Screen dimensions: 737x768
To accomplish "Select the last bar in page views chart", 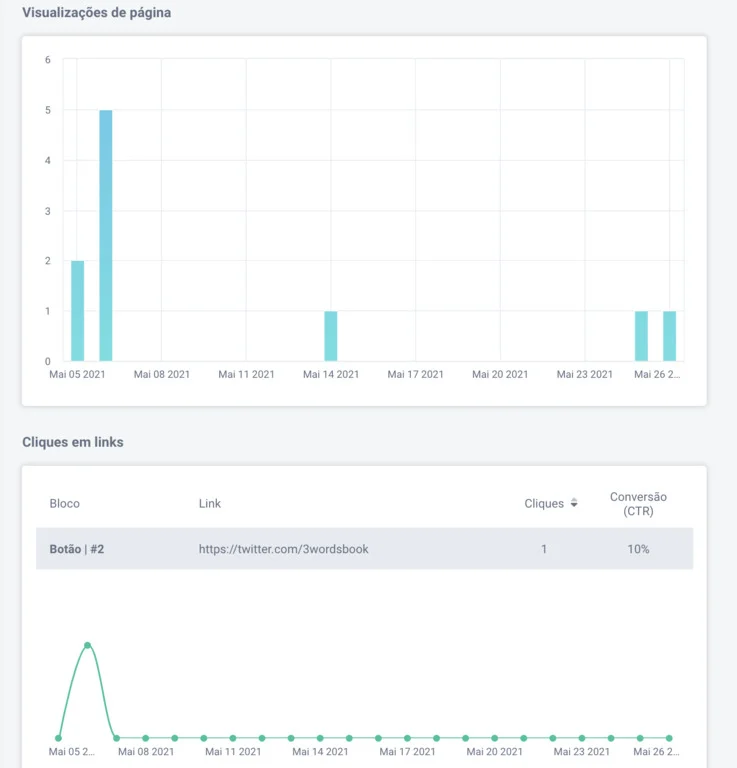I will pyautogui.click(x=670, y=336).
